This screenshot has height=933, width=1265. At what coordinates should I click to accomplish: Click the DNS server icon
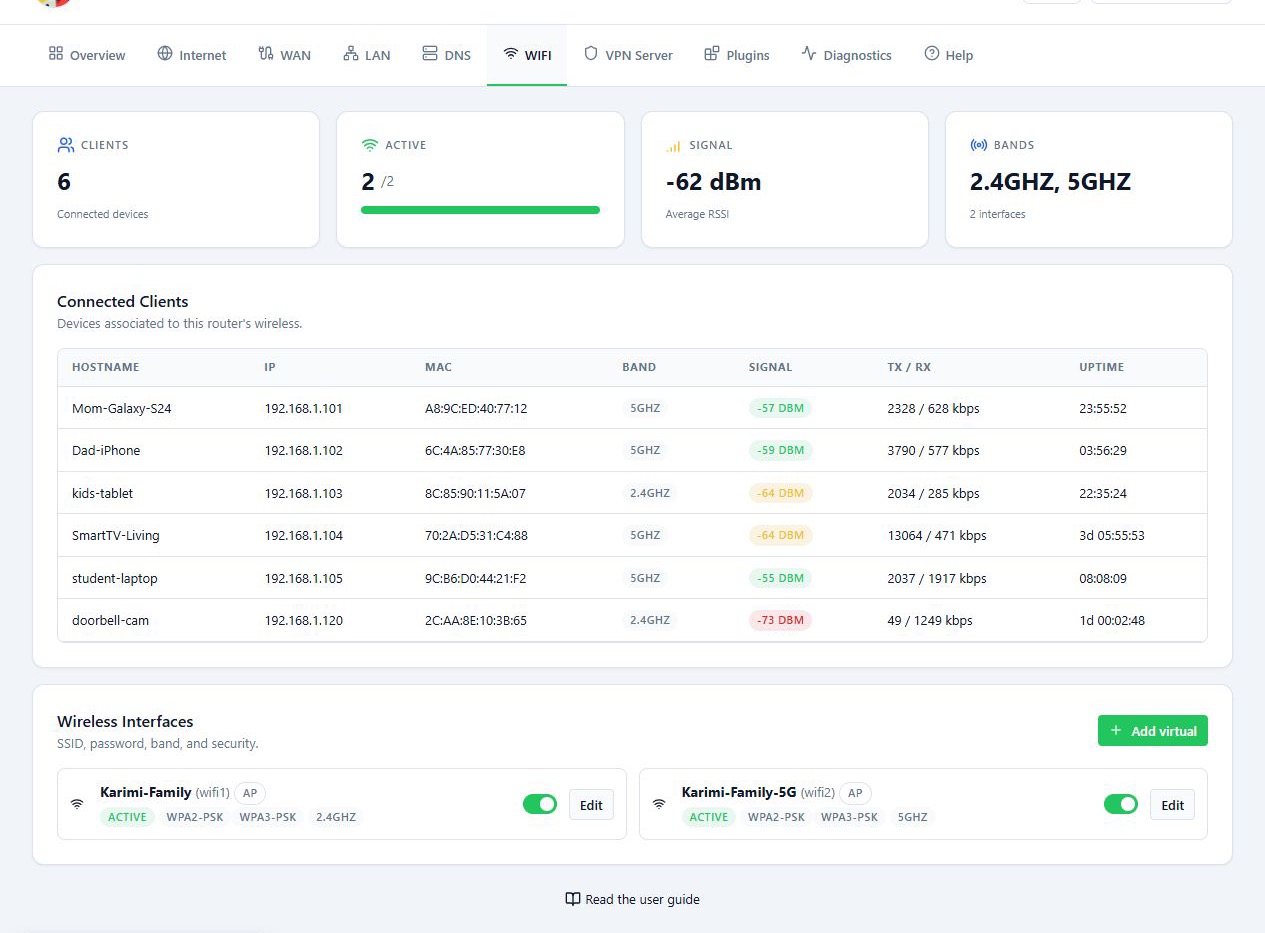click(x=430, y=54)
